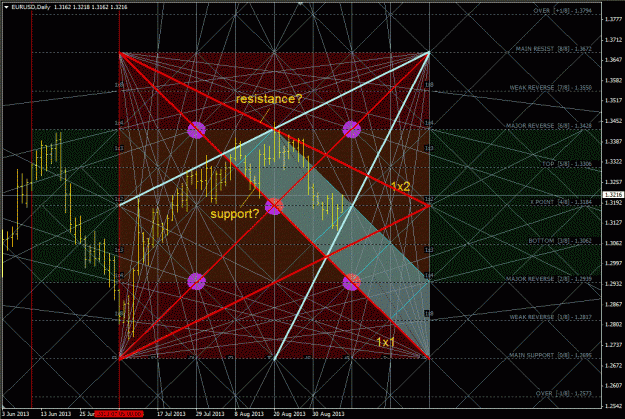Click the 17 Jul 2013 date on time axis

171,414
